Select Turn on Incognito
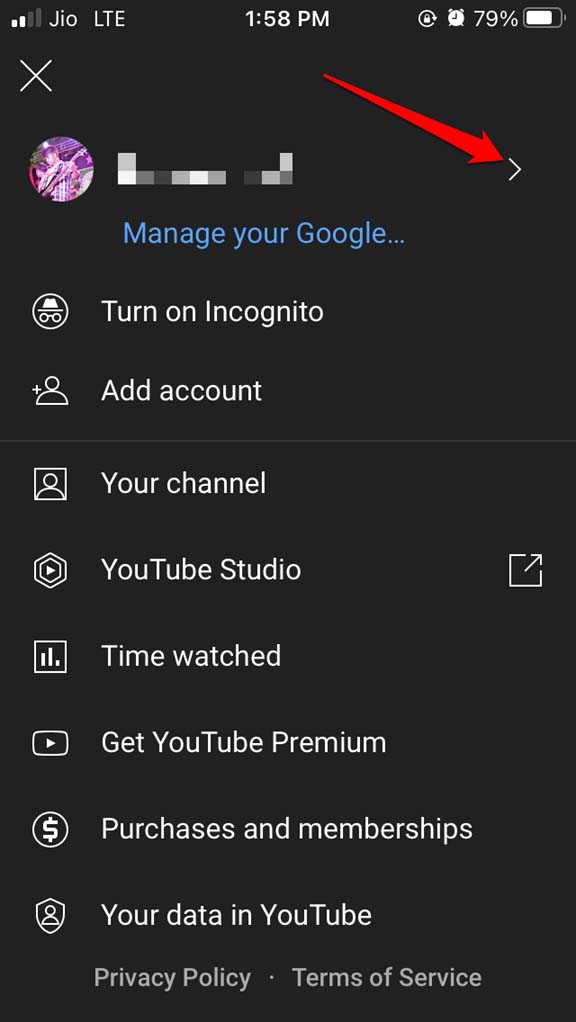The width and height of the screenshot is (576, 1022). pos(212,312)
